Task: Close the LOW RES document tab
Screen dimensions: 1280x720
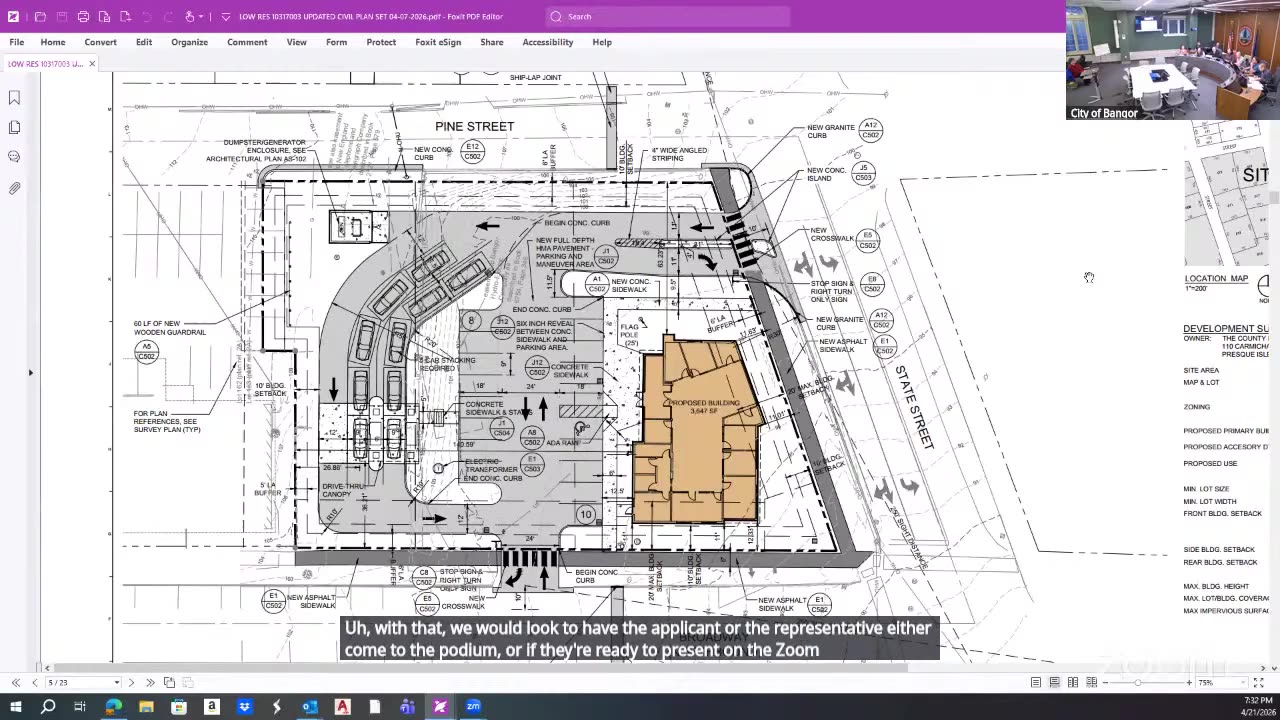Action: pyautogui.click(x=92, y=64)
